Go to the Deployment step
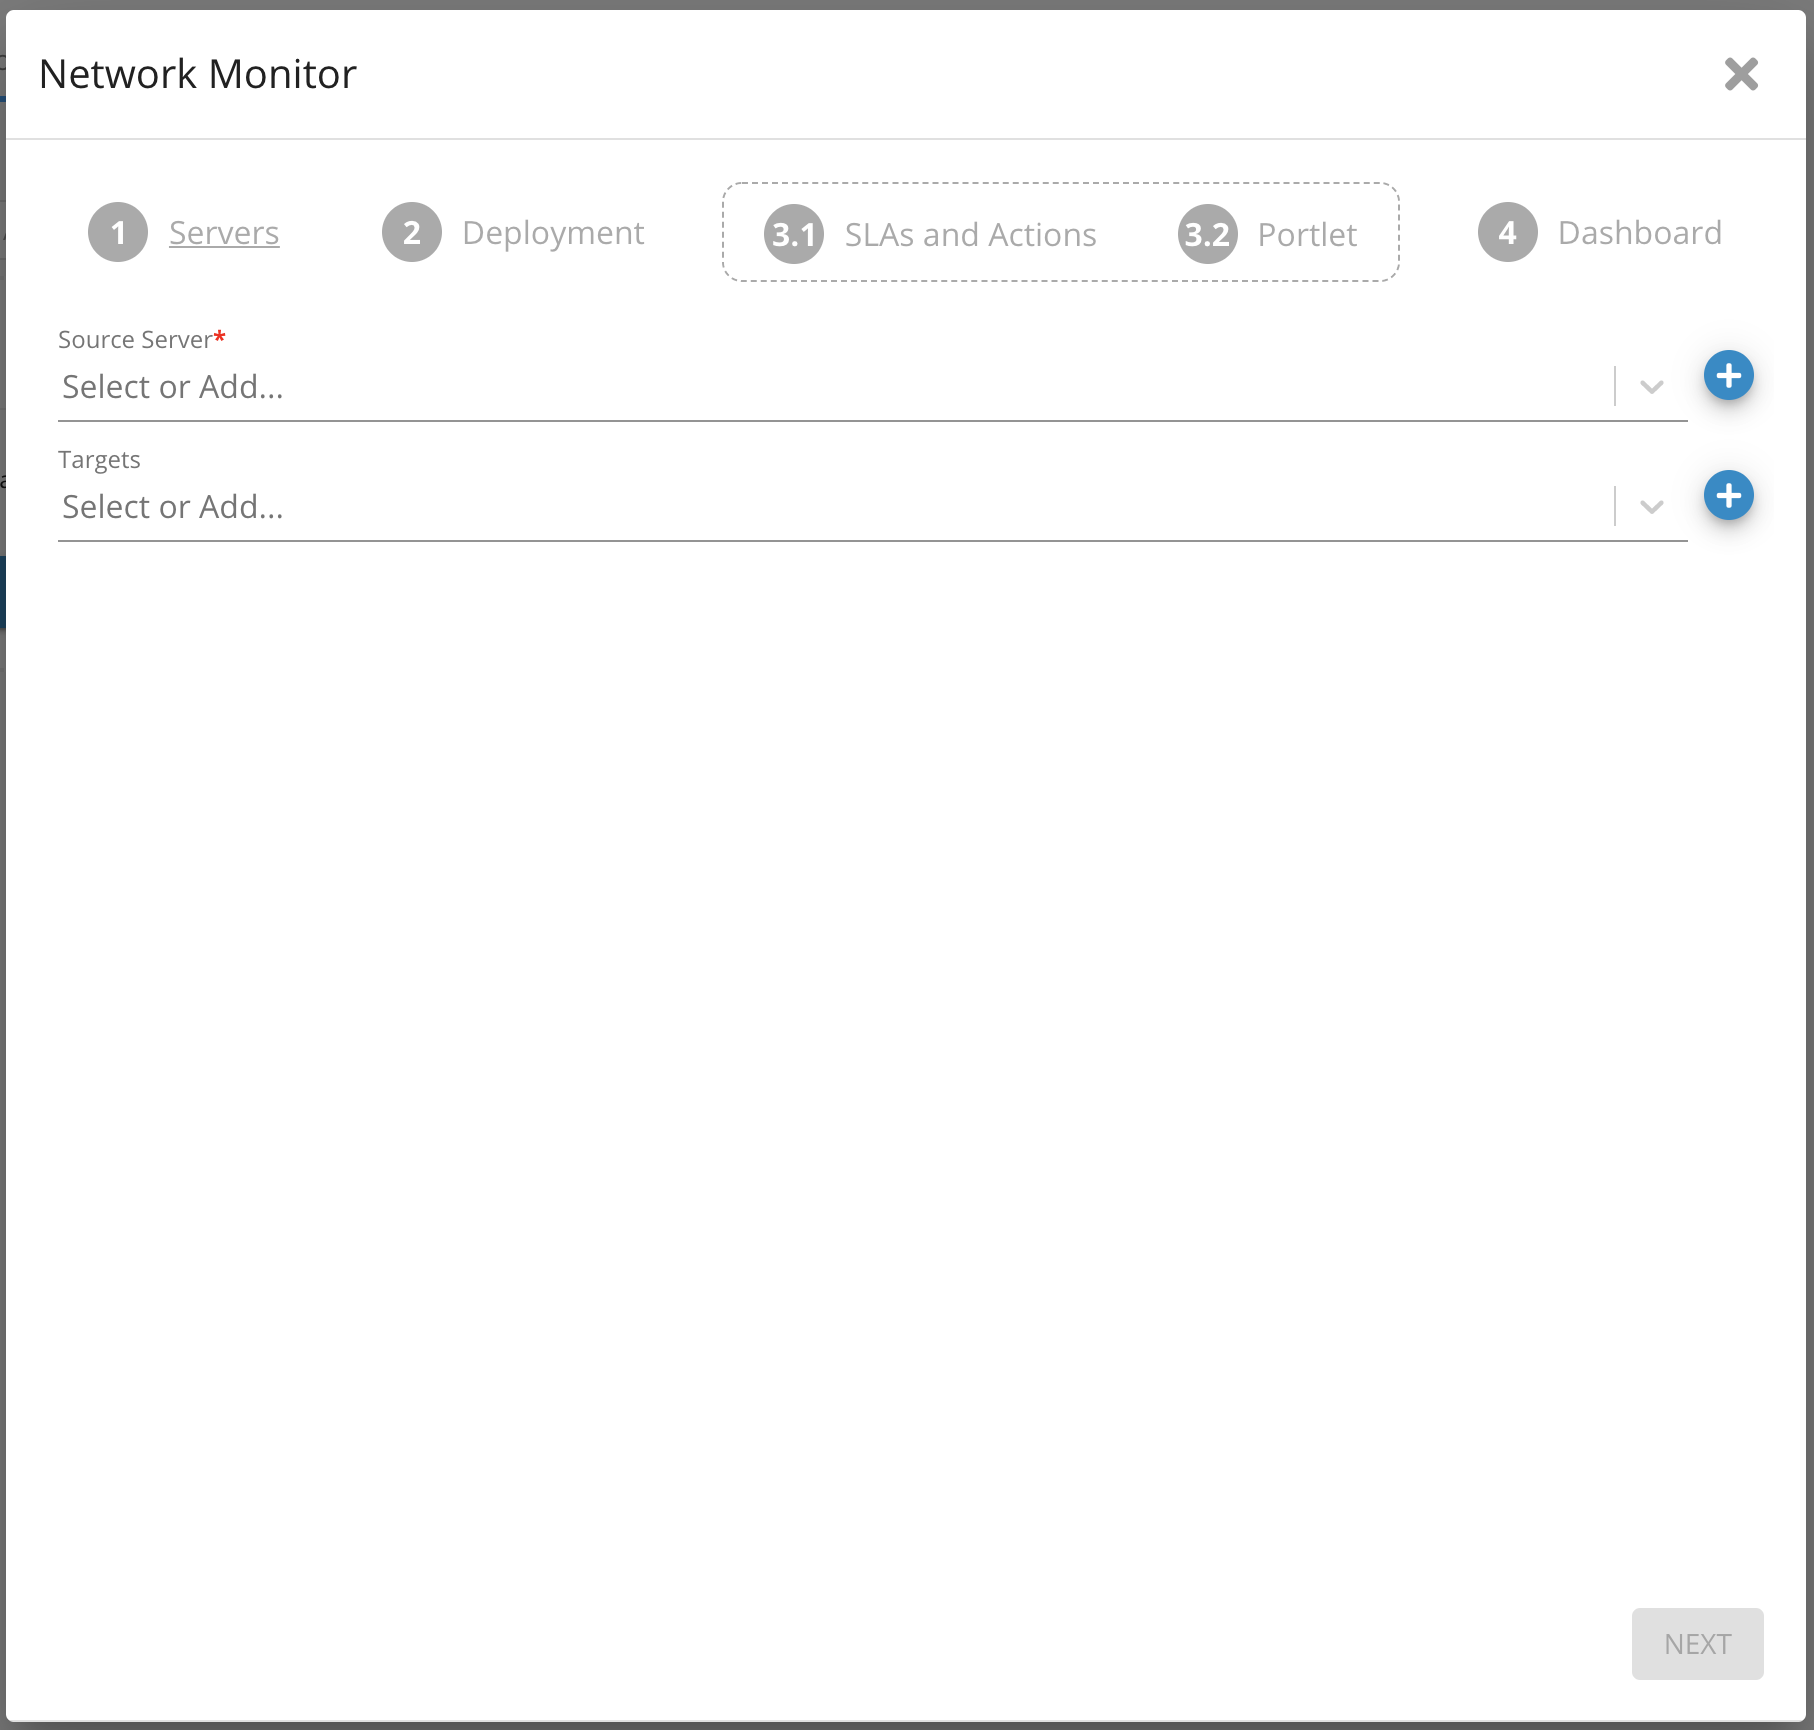Screen dimensions: 1814x1730 553,232
